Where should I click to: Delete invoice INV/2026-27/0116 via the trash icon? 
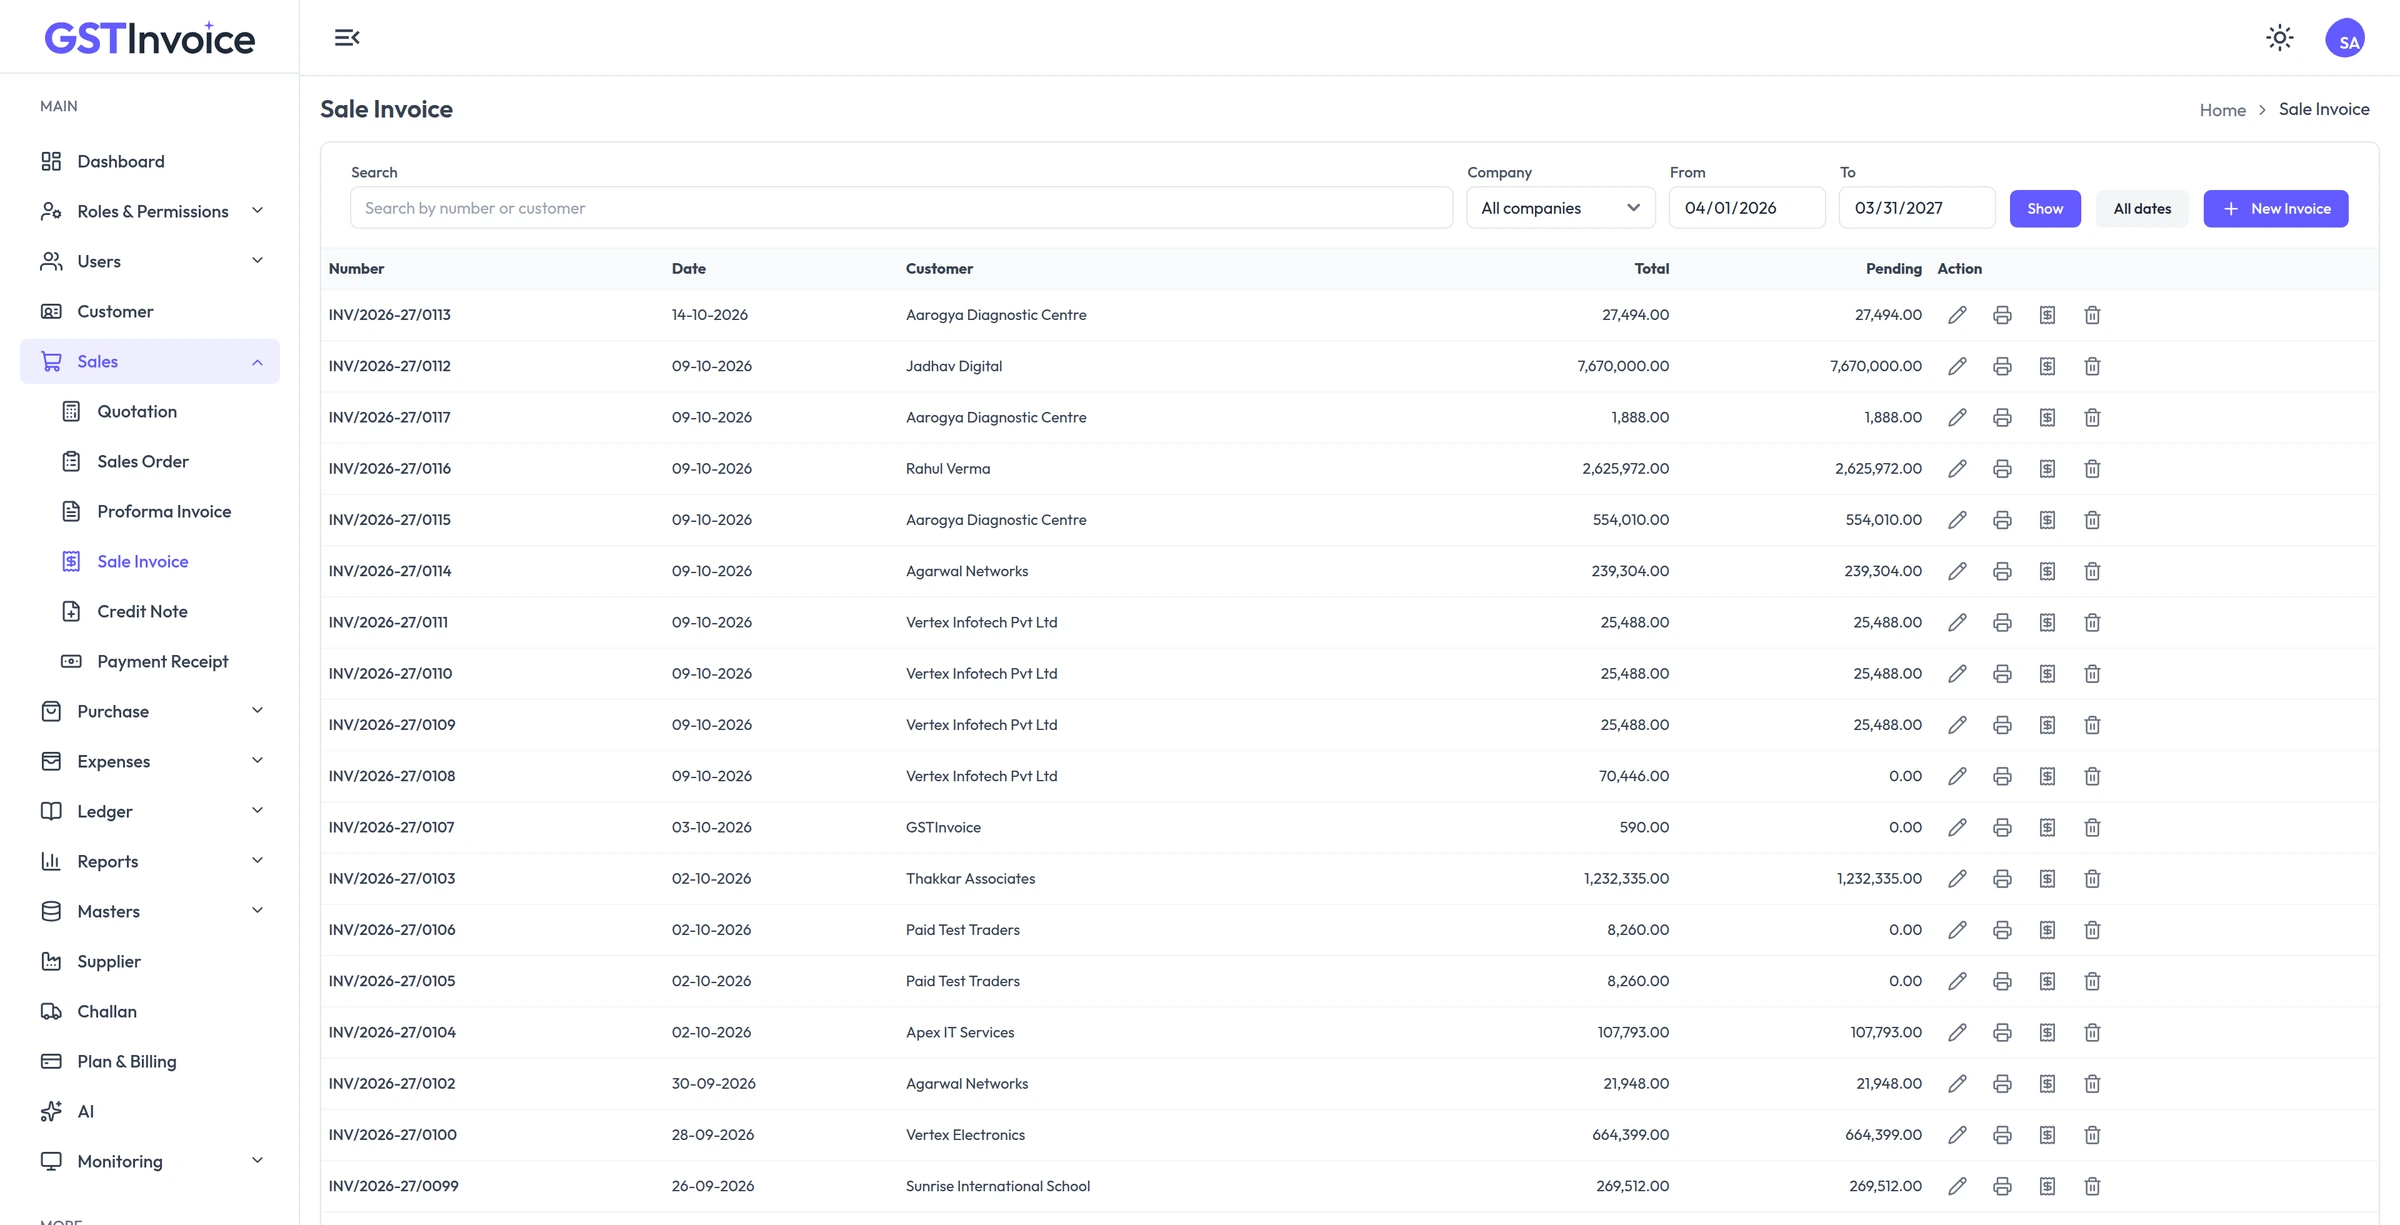pyautogui.click(x=2092, y=469)
